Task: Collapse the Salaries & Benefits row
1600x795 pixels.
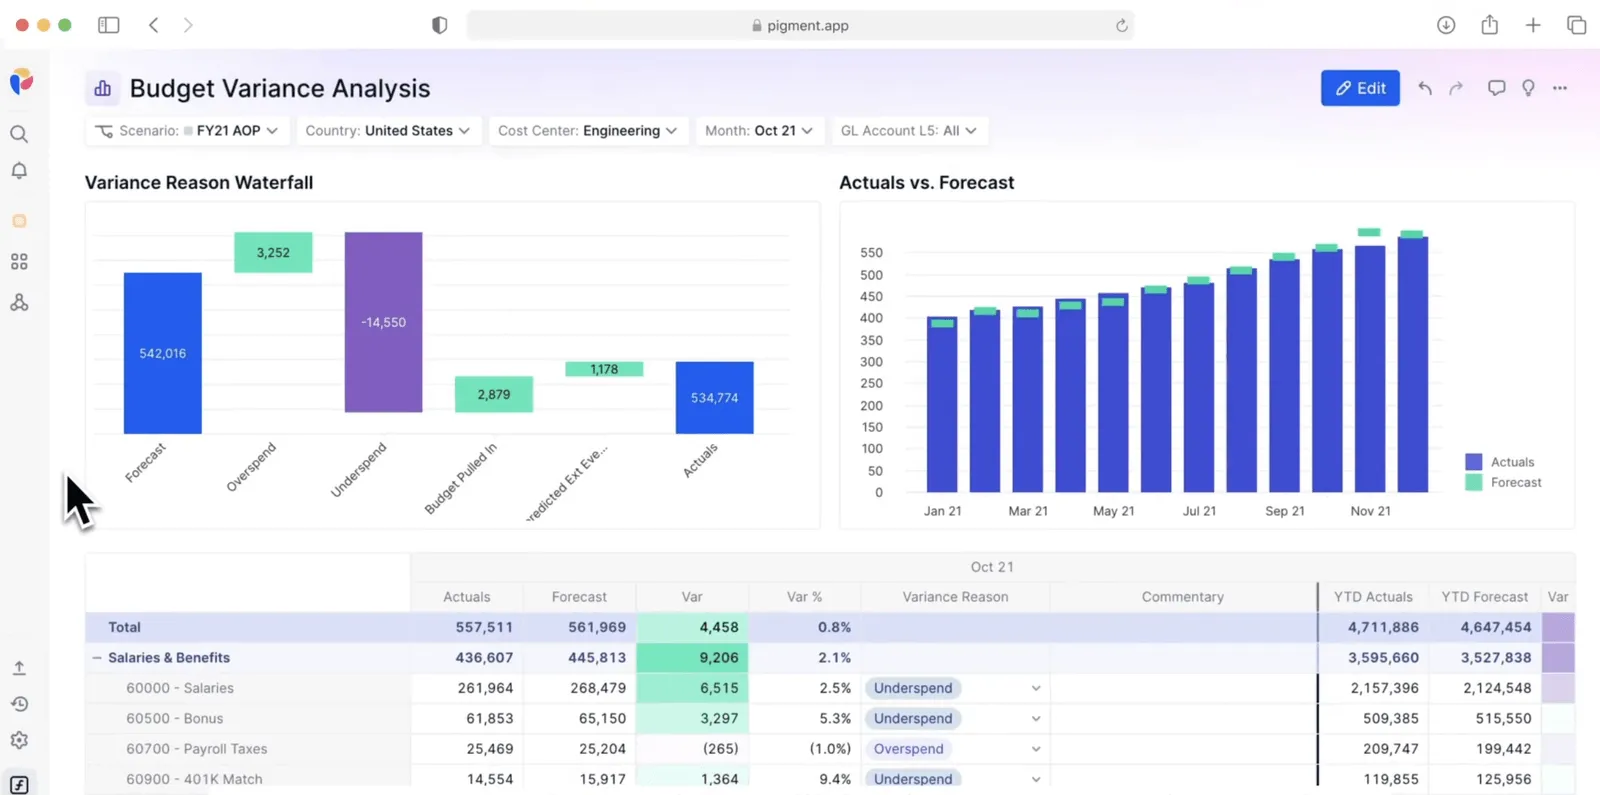Action: coord(97,658)
